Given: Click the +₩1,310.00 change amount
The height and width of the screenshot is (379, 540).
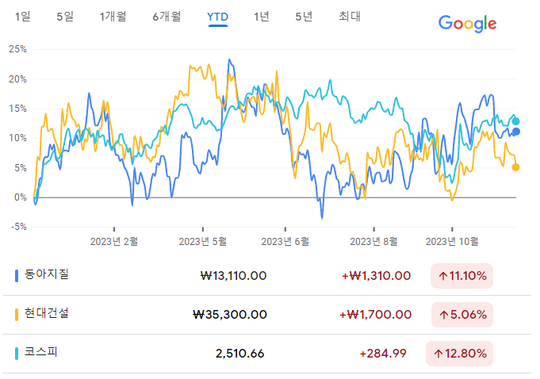Looking at the screenshot, I should pyautogui.click(x=376, y=276).
